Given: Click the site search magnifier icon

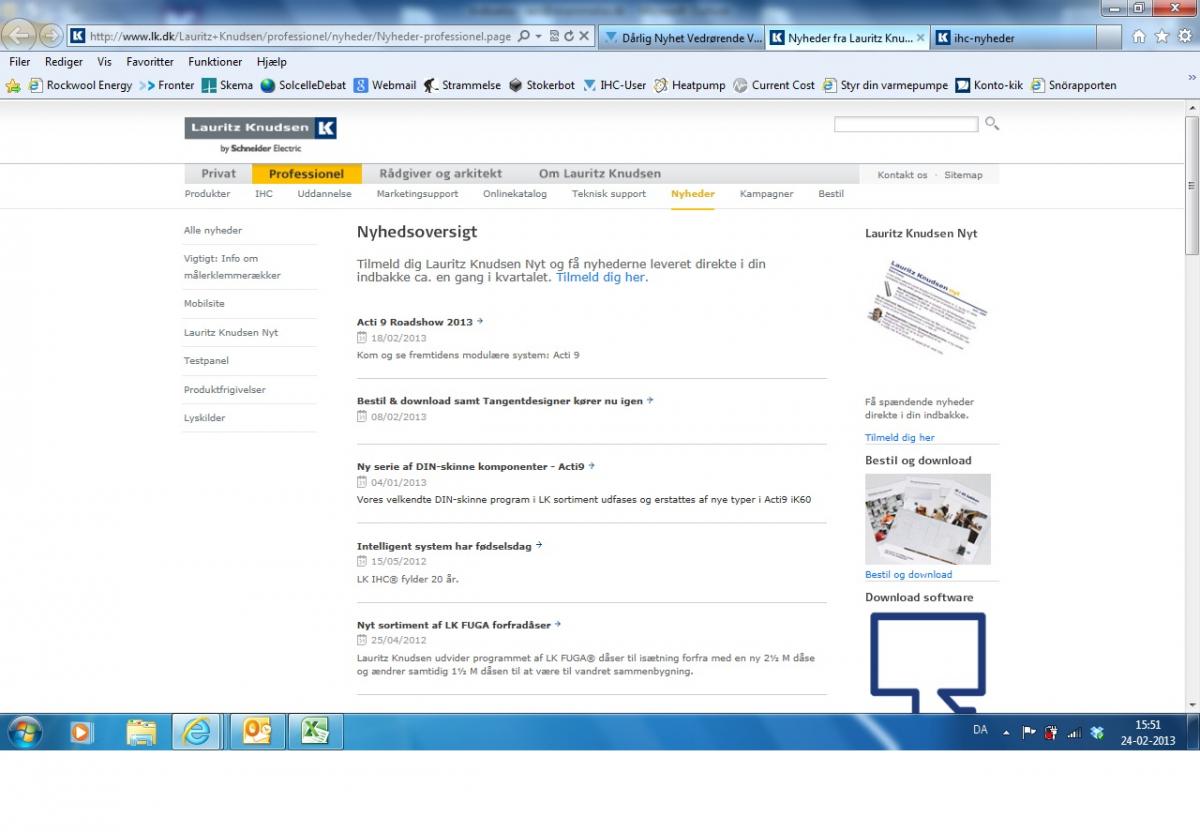Looking at the screenshot, I should coord(991,124).
